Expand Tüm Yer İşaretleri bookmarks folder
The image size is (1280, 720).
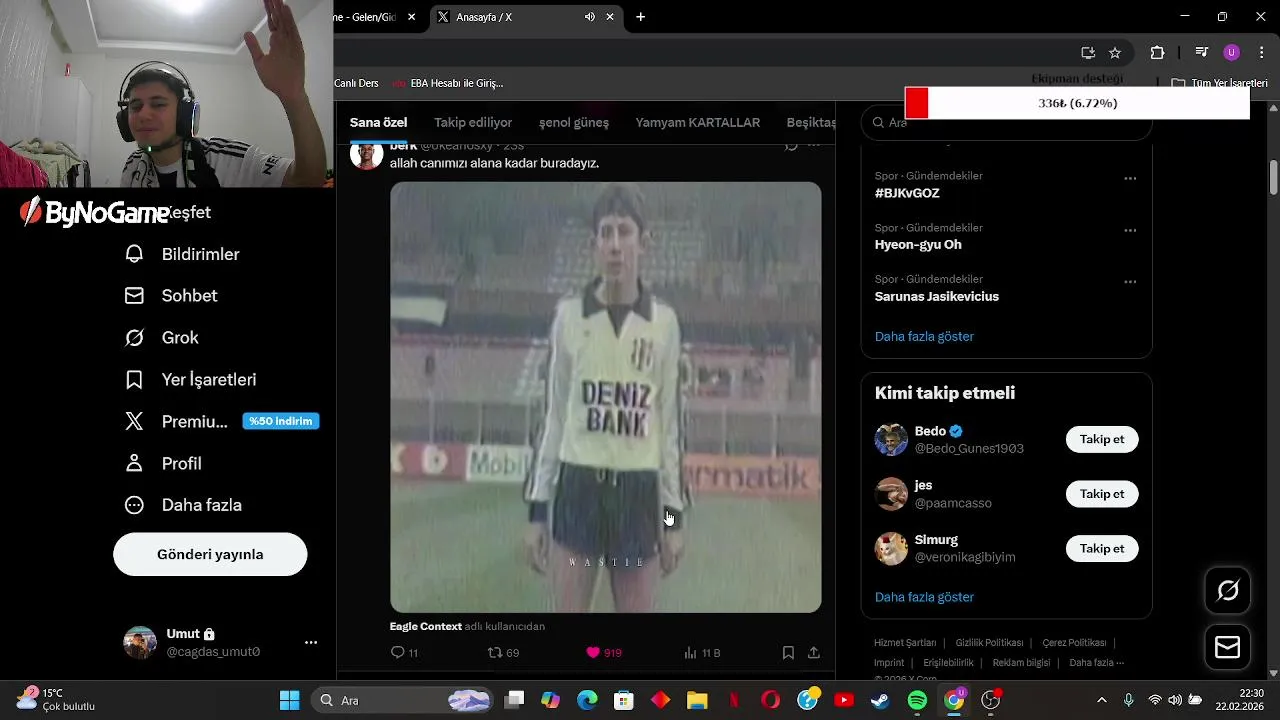coord(1219,83)
